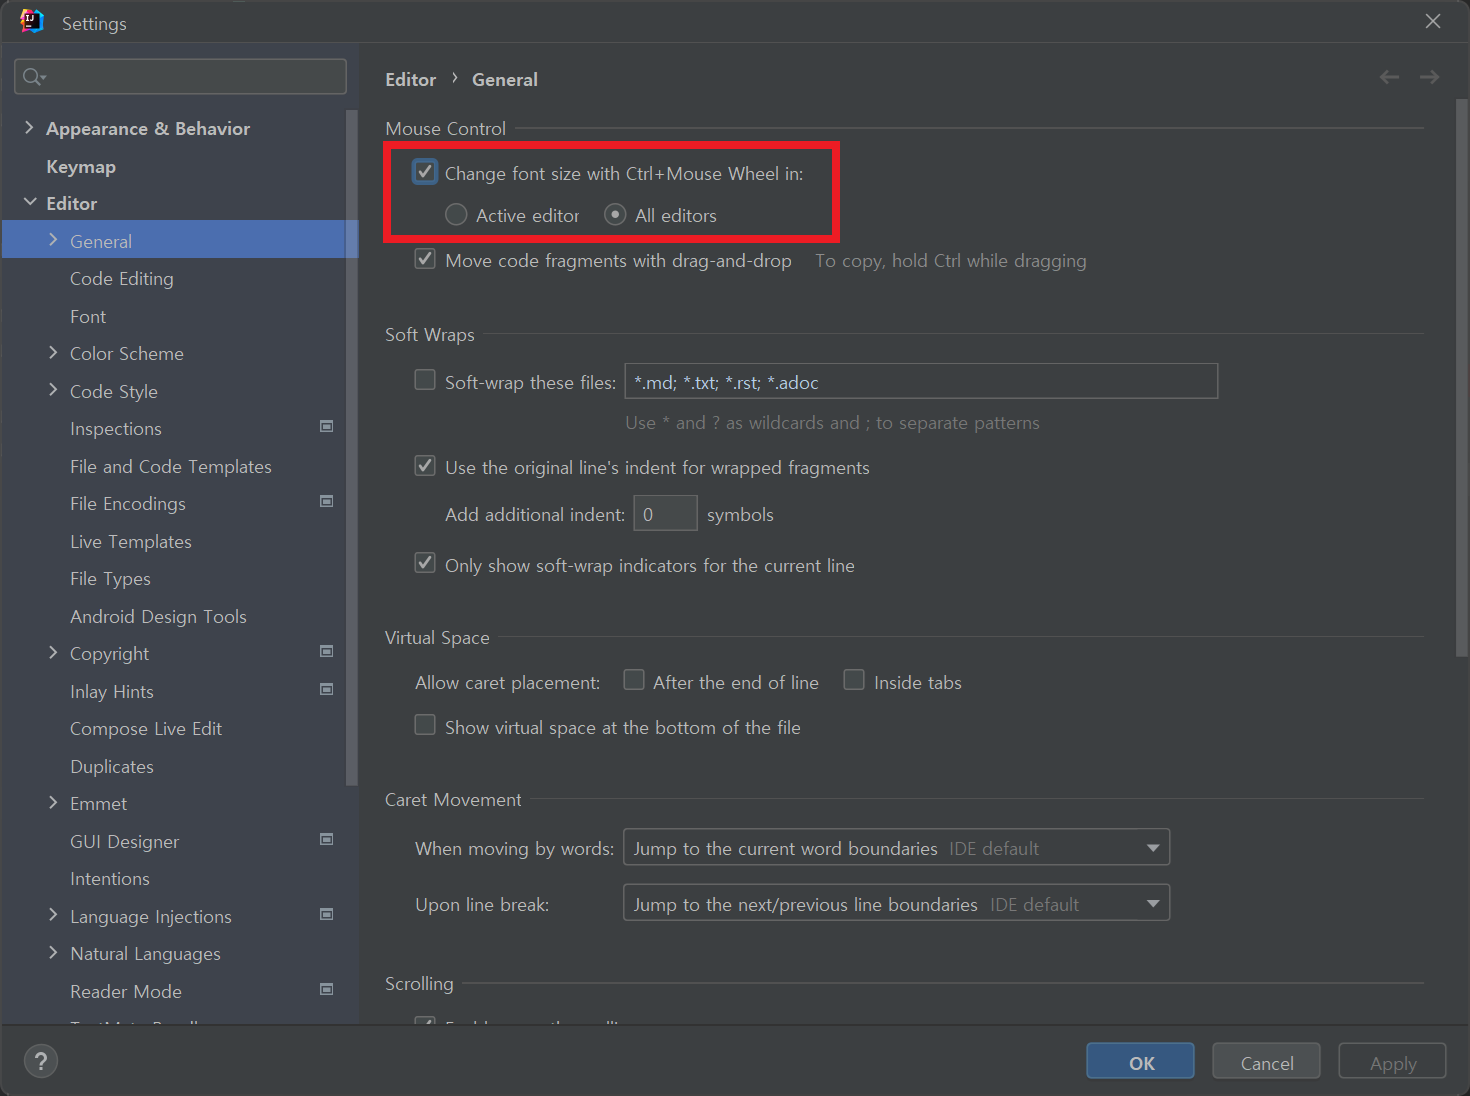Open the Live Templates page
Image resolution: width=1470 pixels, height=1096 pixels.
pyautogui.click(x=131, y=542)
